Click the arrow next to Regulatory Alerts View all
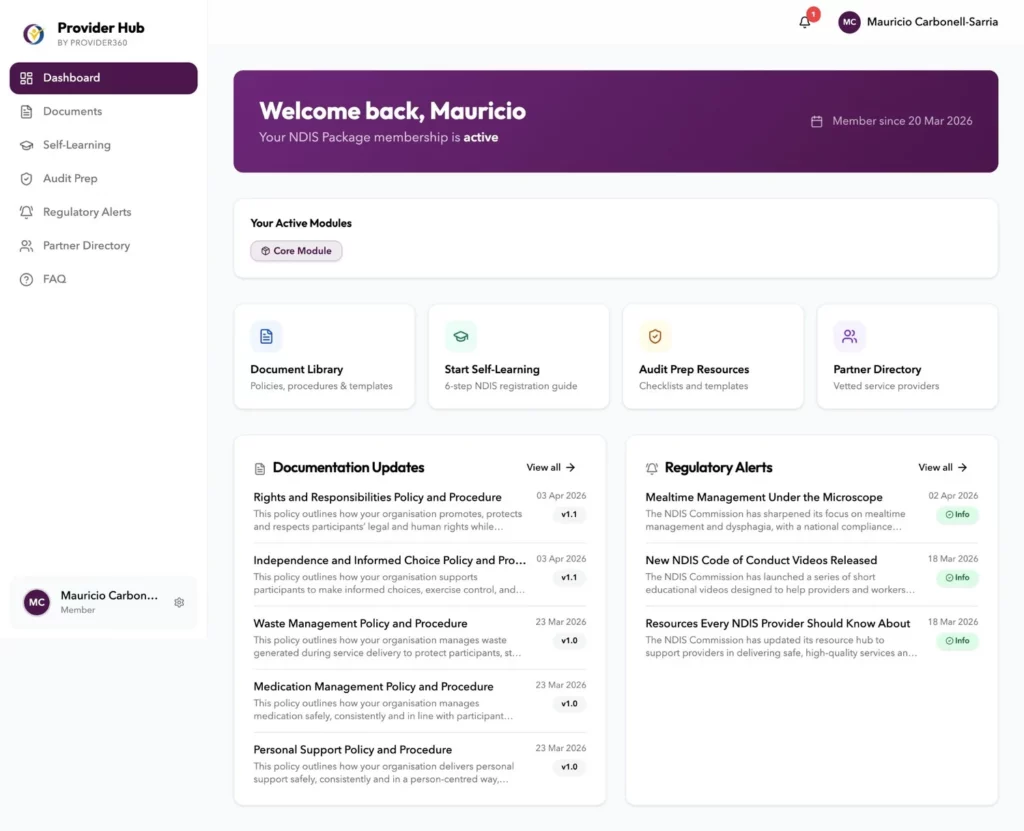This screenshot has height=831, width=1024. coord(963,468)
